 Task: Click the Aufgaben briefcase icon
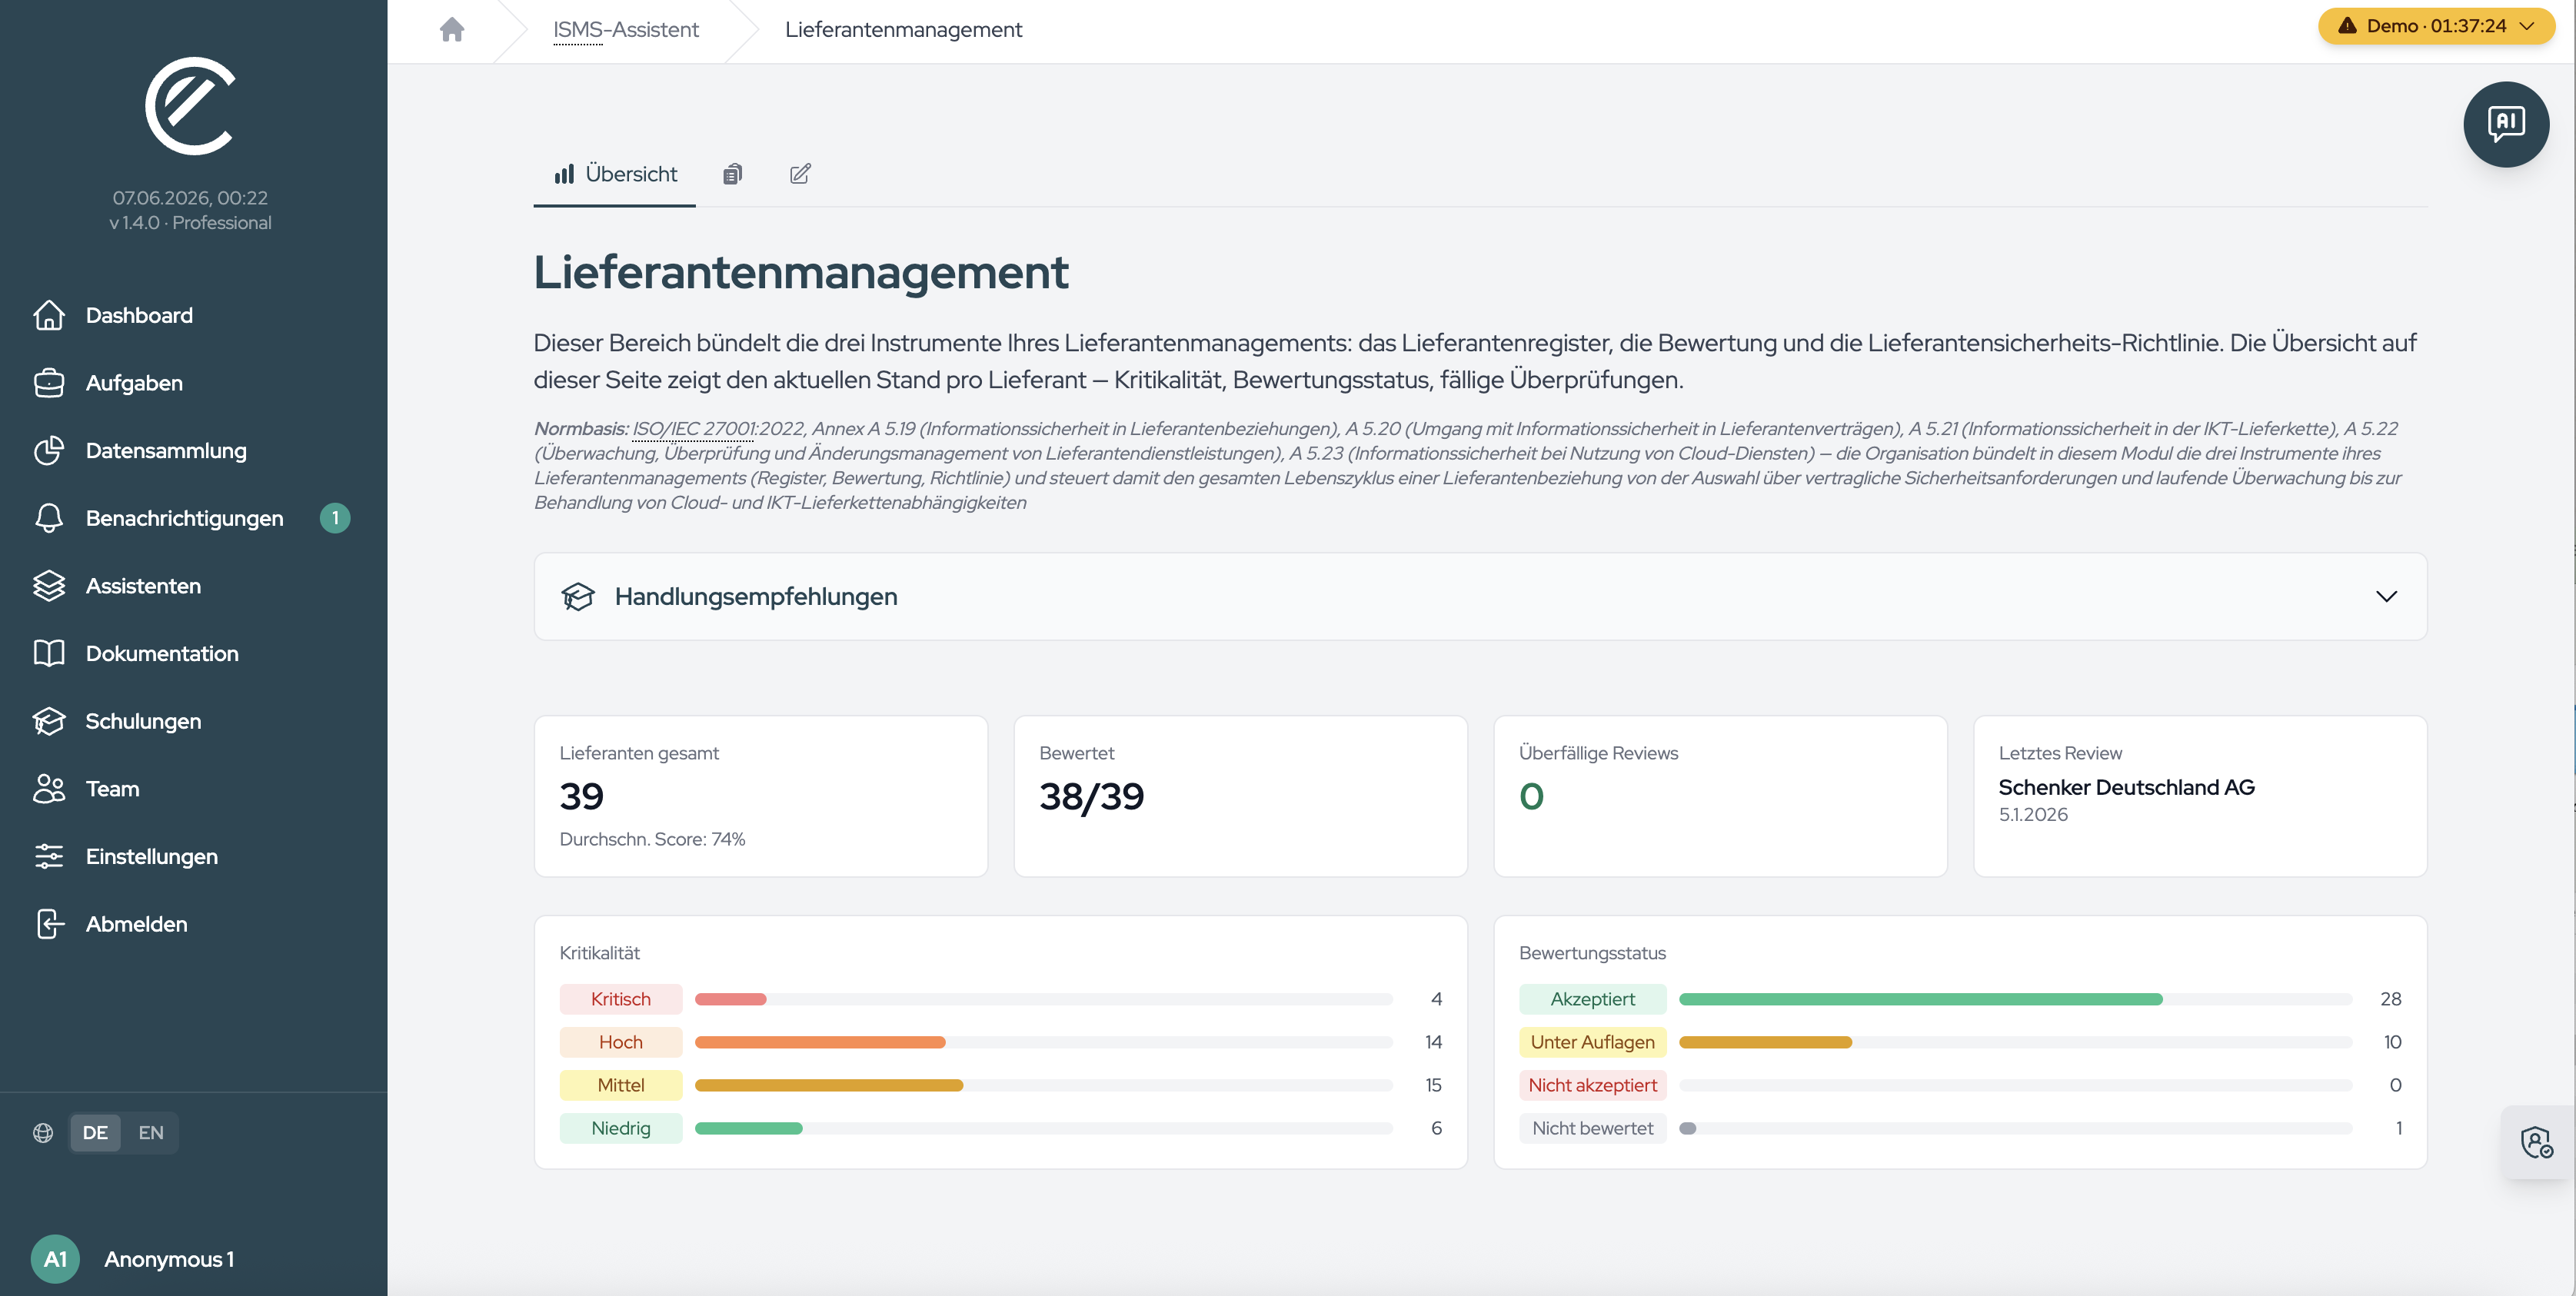49,383
